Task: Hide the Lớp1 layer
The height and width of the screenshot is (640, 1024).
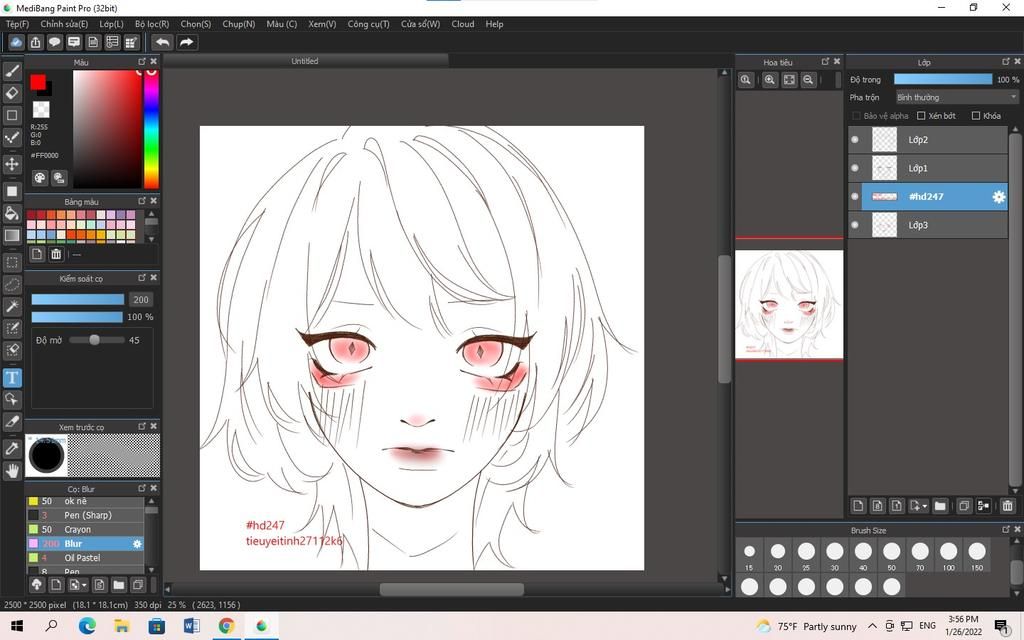Action: pos(855,168)
